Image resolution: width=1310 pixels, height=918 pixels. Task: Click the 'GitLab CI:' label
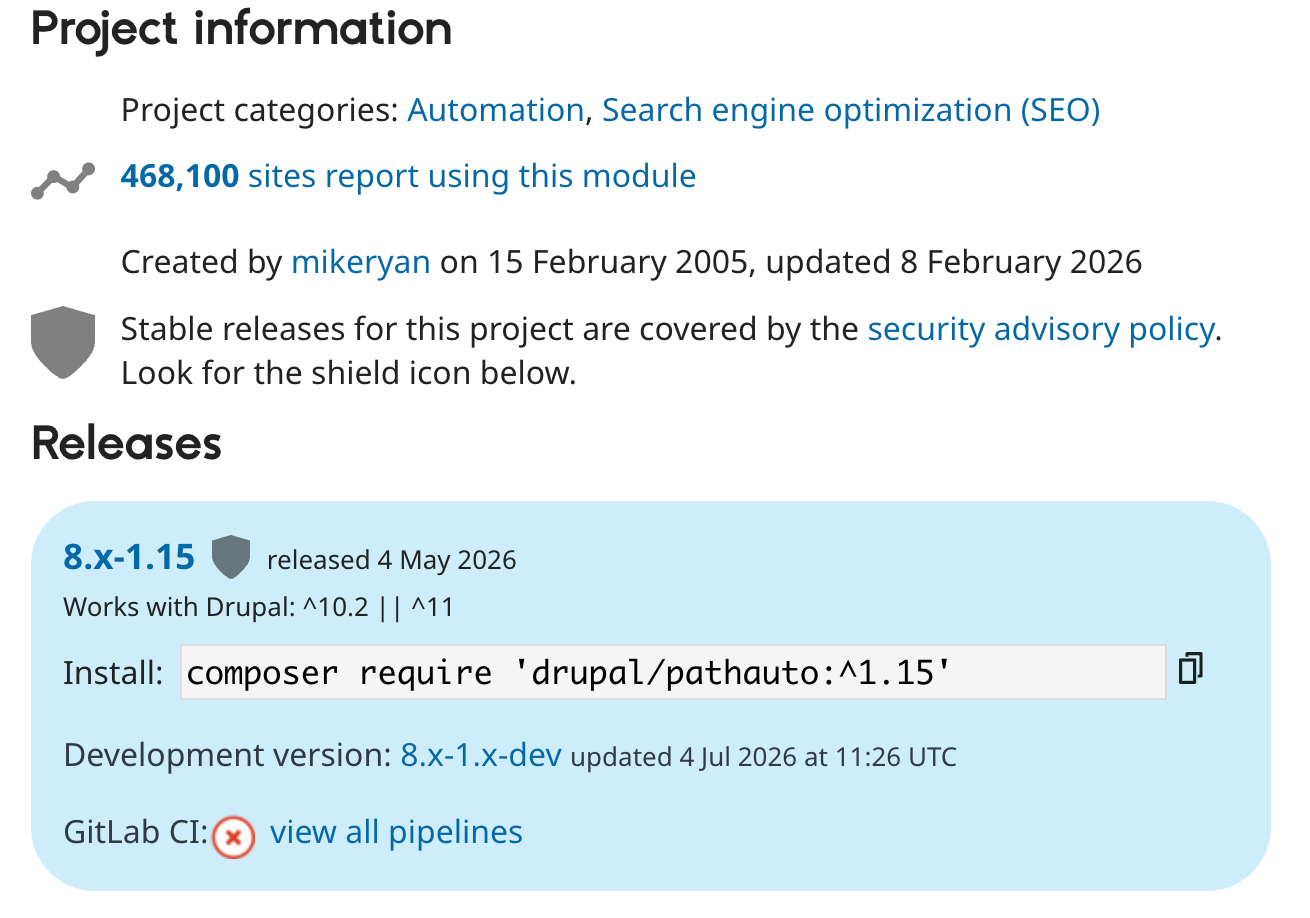tap(136, 832)
